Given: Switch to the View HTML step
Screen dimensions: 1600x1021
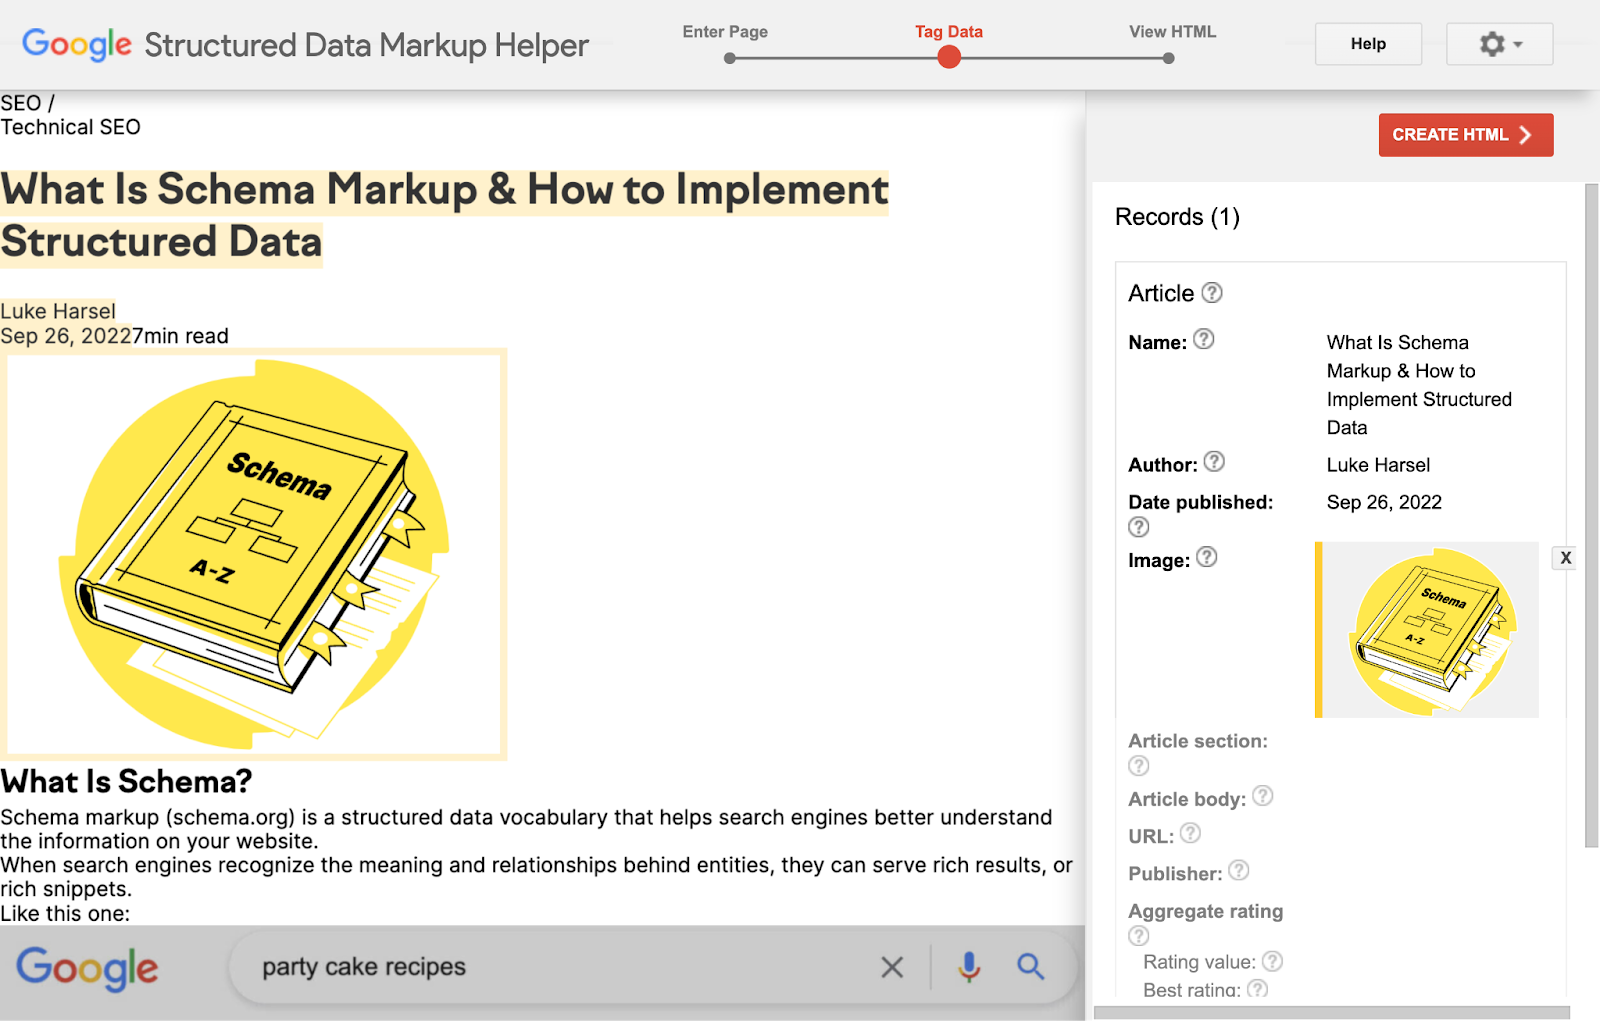Looking at the screenshot, I should [x=1168, y=57].
